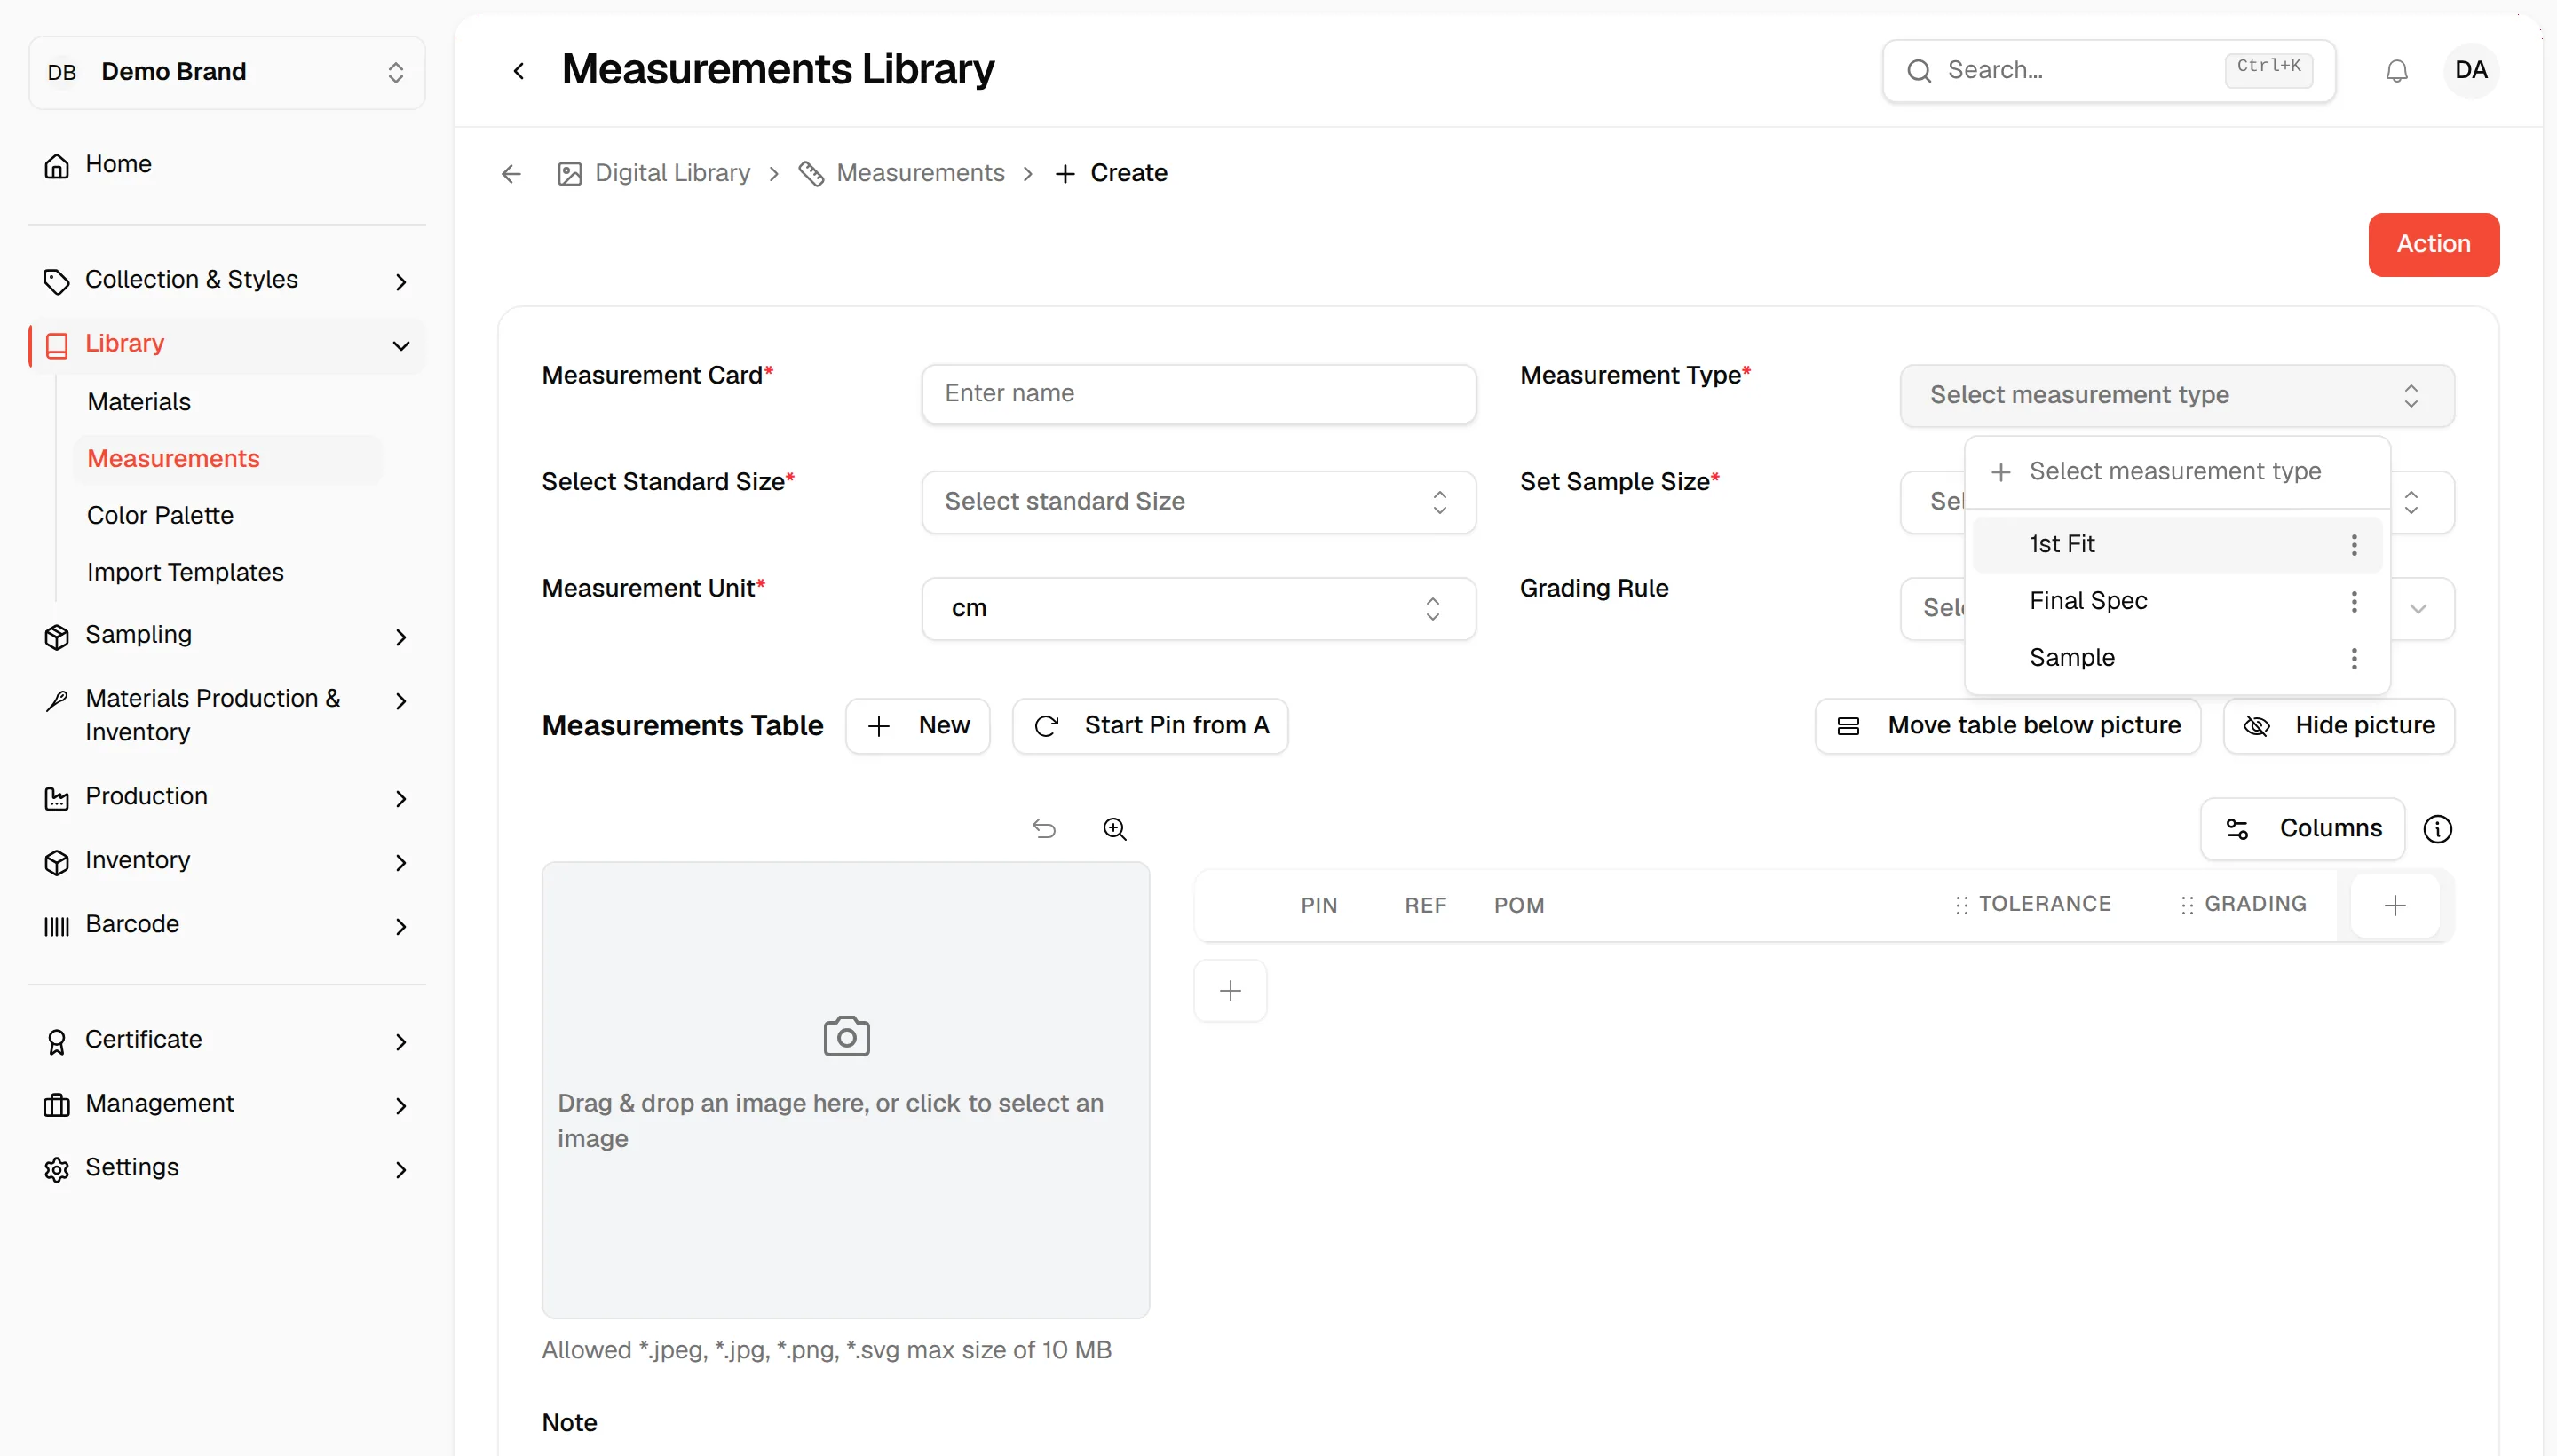Click the notification bell icon
The height and width of the screenshot is (1456, 2557).
point(2396,71)
